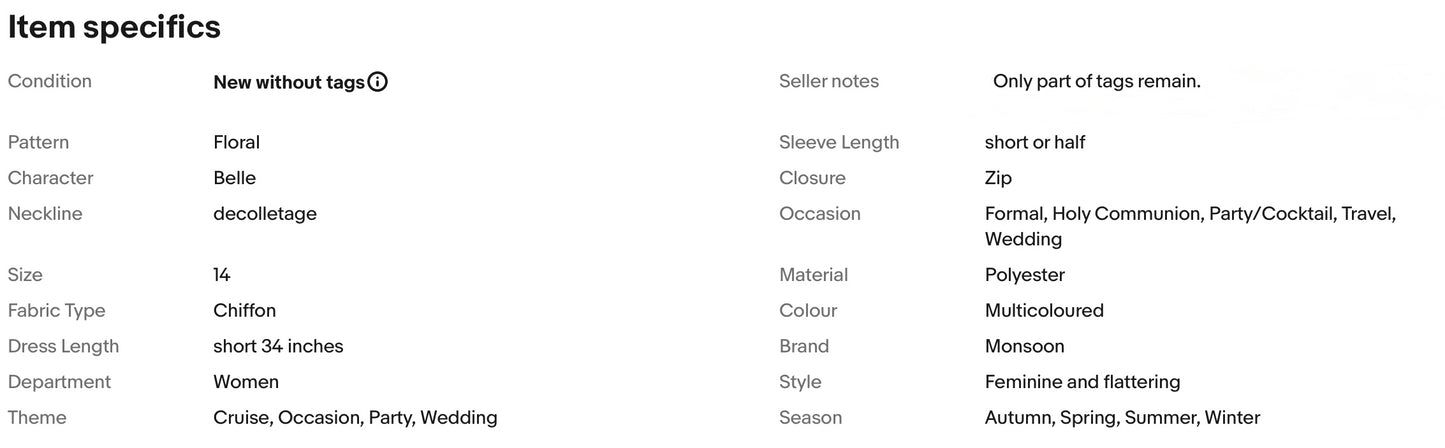Select the Women department value
The image size is (1445, 448).
[246, 382]
